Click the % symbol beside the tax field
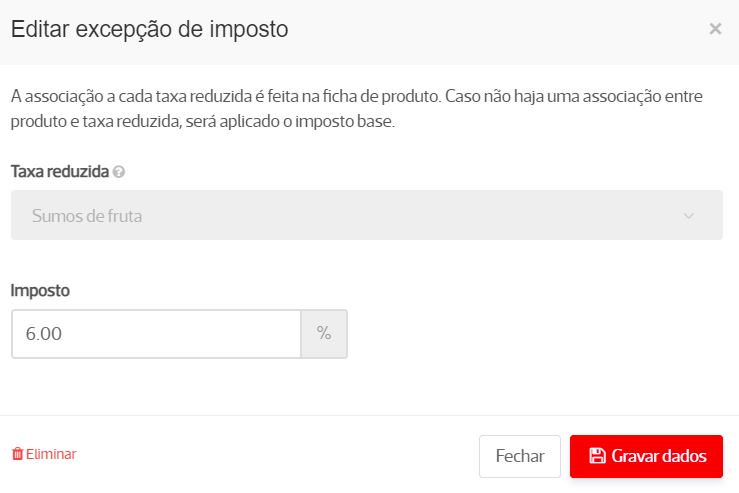This screenshot has width=739, height=493. 324,334
